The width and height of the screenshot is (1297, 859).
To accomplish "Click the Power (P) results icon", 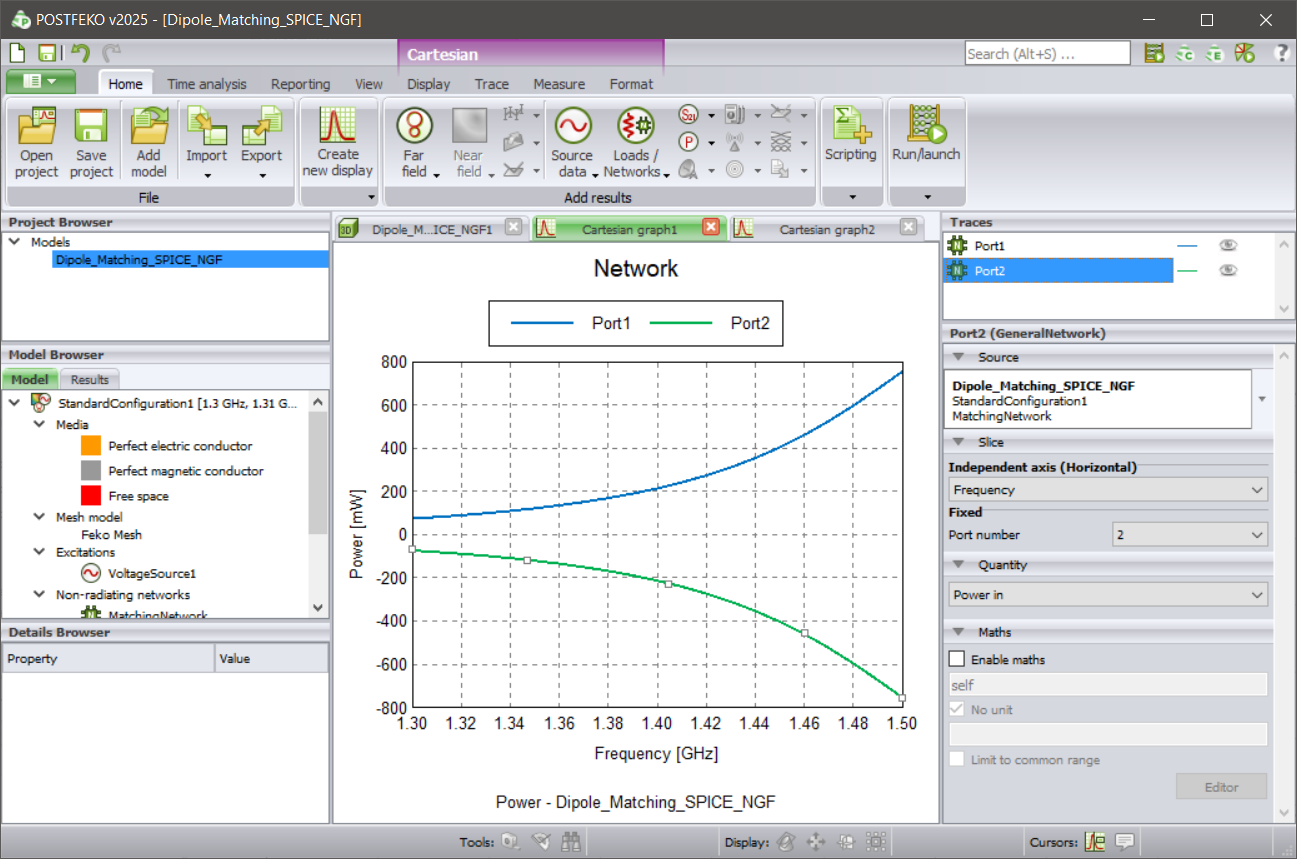I will [x=688, y=142].
